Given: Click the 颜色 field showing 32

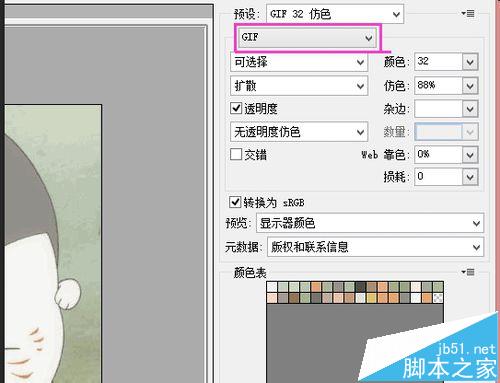Looking at the screenshot, I should click(438, 62).
